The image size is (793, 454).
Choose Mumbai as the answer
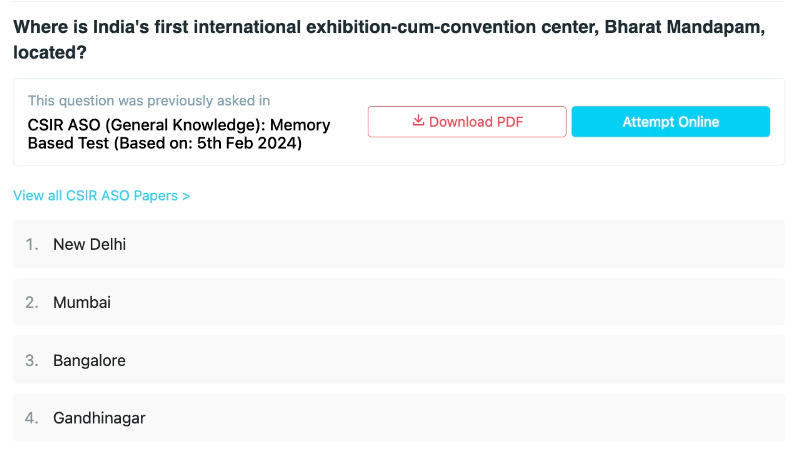399,302
